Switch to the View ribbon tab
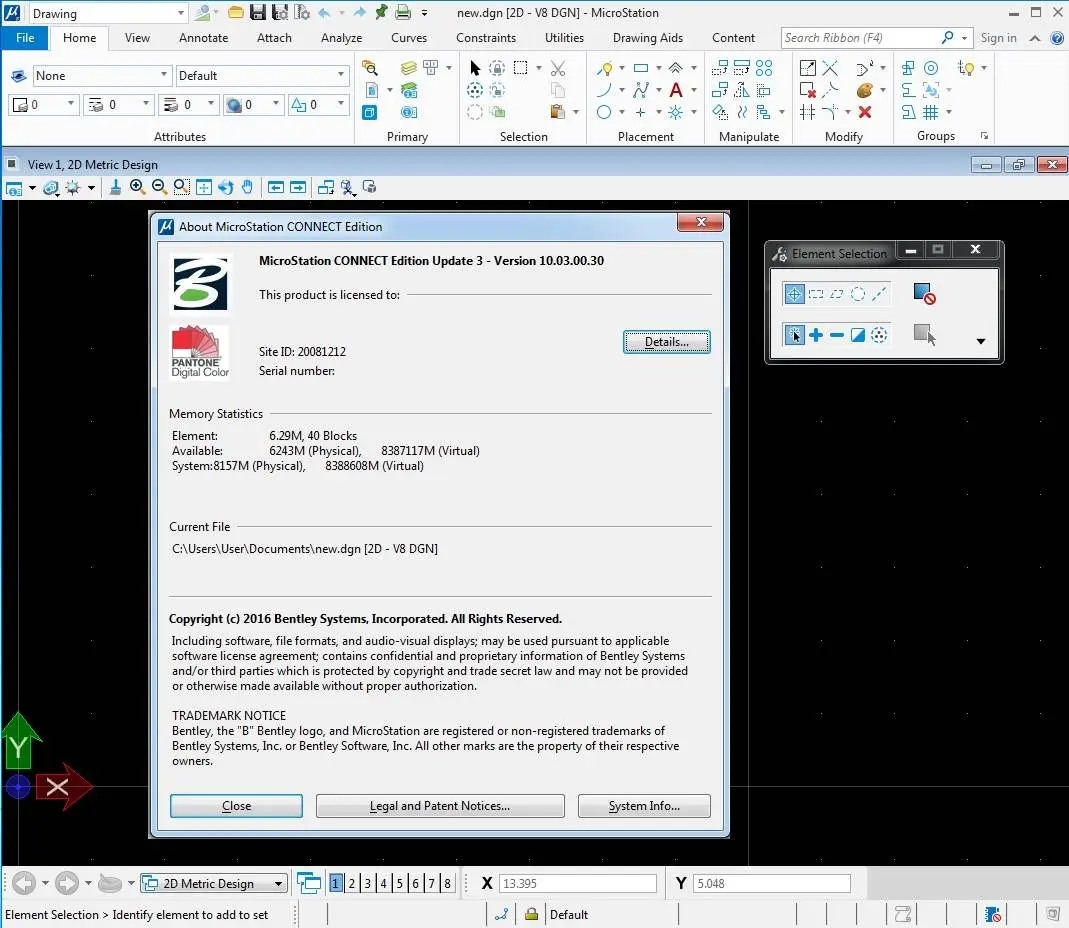Viewport: 1069px width, 928px height. click(x=137, y=38)
